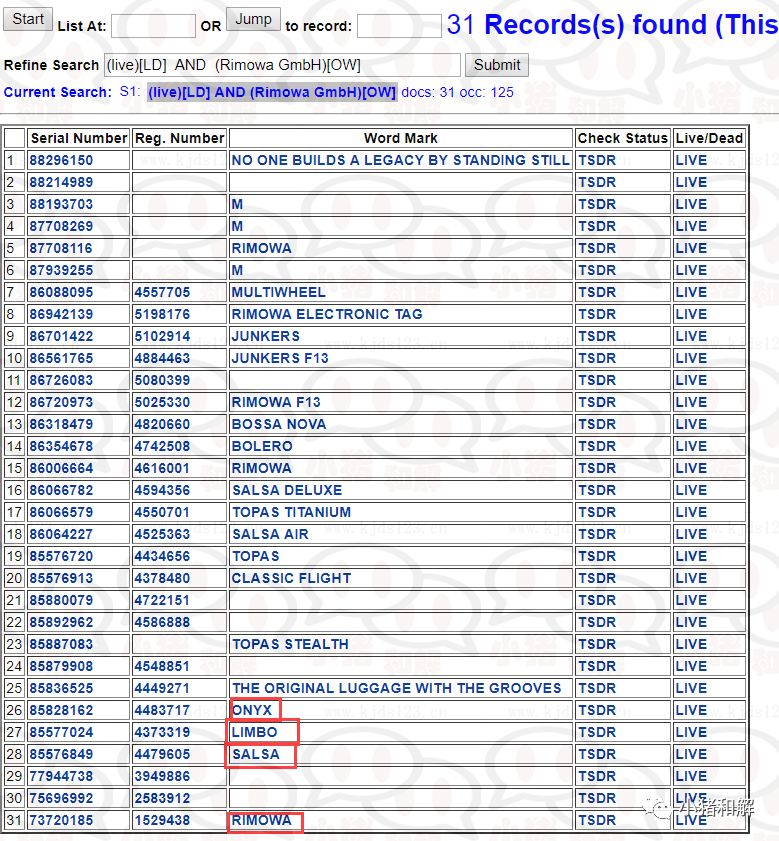The image size is (779, 841).
Task: Click Reg. Number column header
Action: coord(179,138)
